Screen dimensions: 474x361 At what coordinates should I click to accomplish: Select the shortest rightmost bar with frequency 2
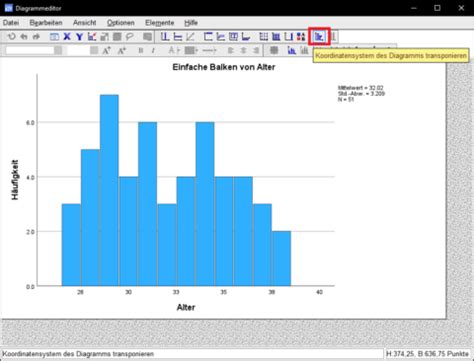coord(281,259)
